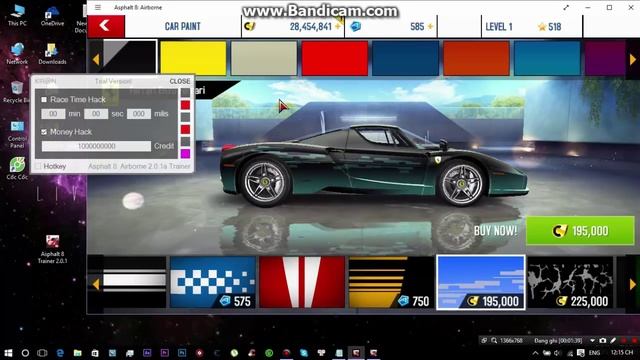Launch Asphalt 8 Trainer 2.0.1 desktop icon
The height and width of the screenshot is (360, 640).
[x=52, y=249]
